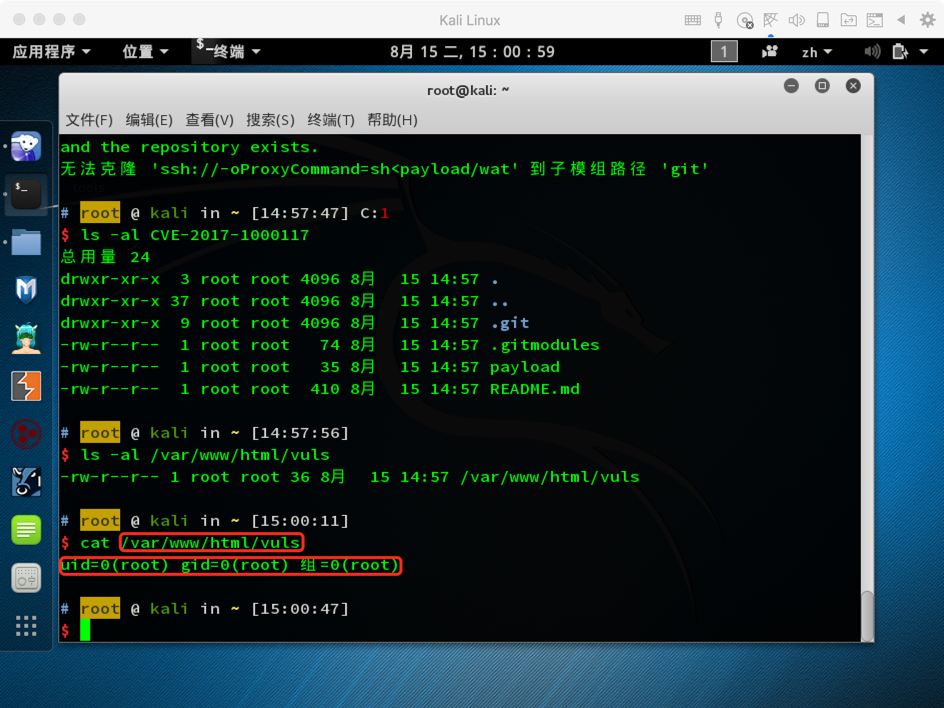Image resolution: width=944 pixels, height=708 pixels.
Task: Open the 终端 app menu in panel
Action: (x=228, y=52)
